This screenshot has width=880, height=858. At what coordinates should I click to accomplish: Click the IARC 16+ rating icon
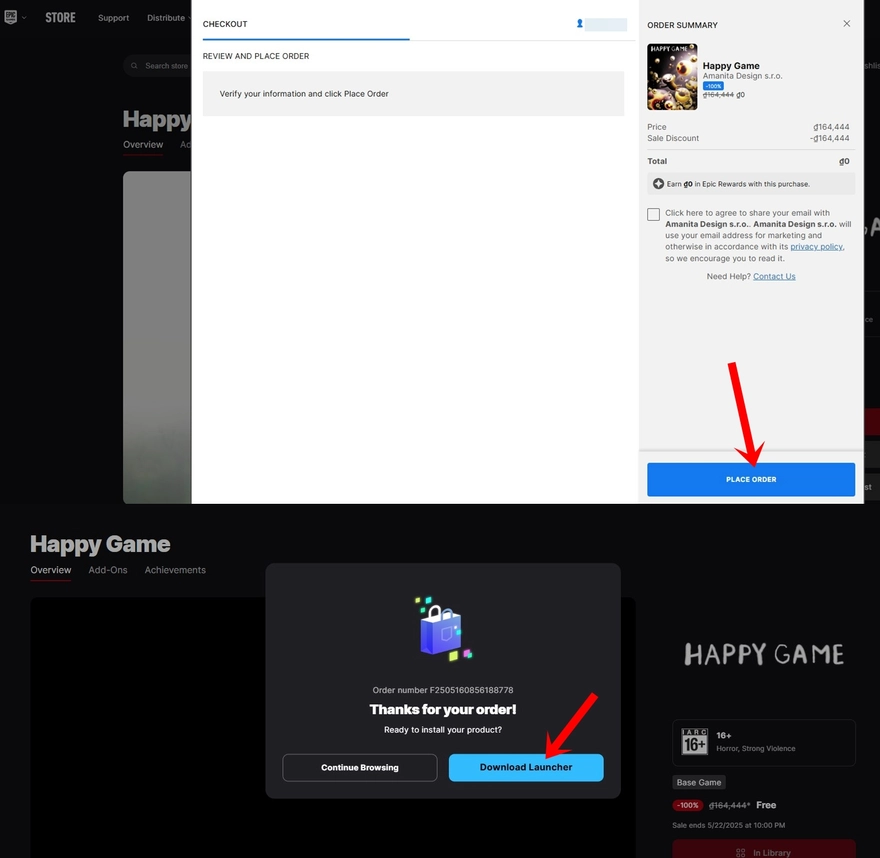coord(695,742)
